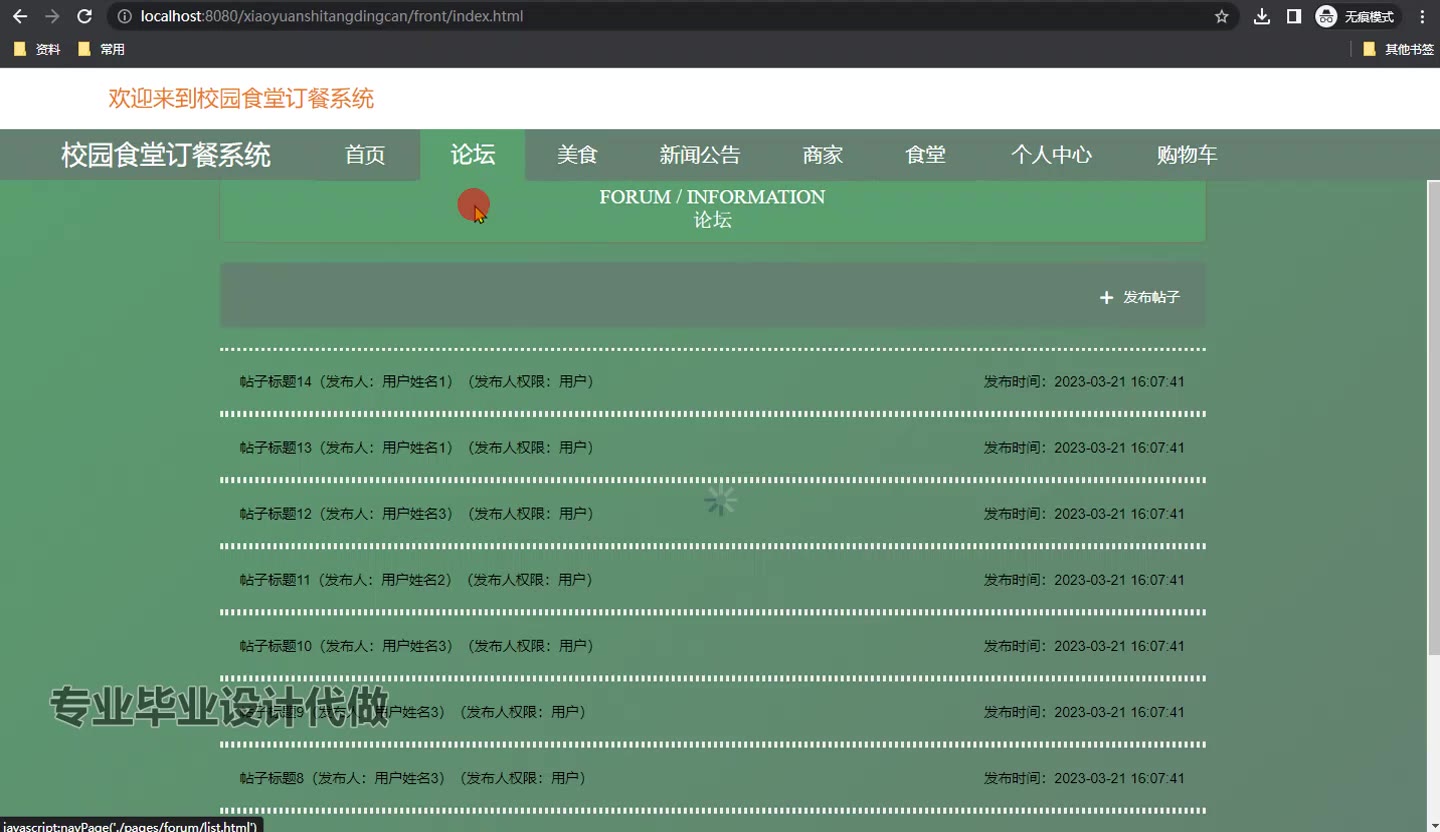
Task: Open the 资料 bookmark folder
Action: click(38, 49)
